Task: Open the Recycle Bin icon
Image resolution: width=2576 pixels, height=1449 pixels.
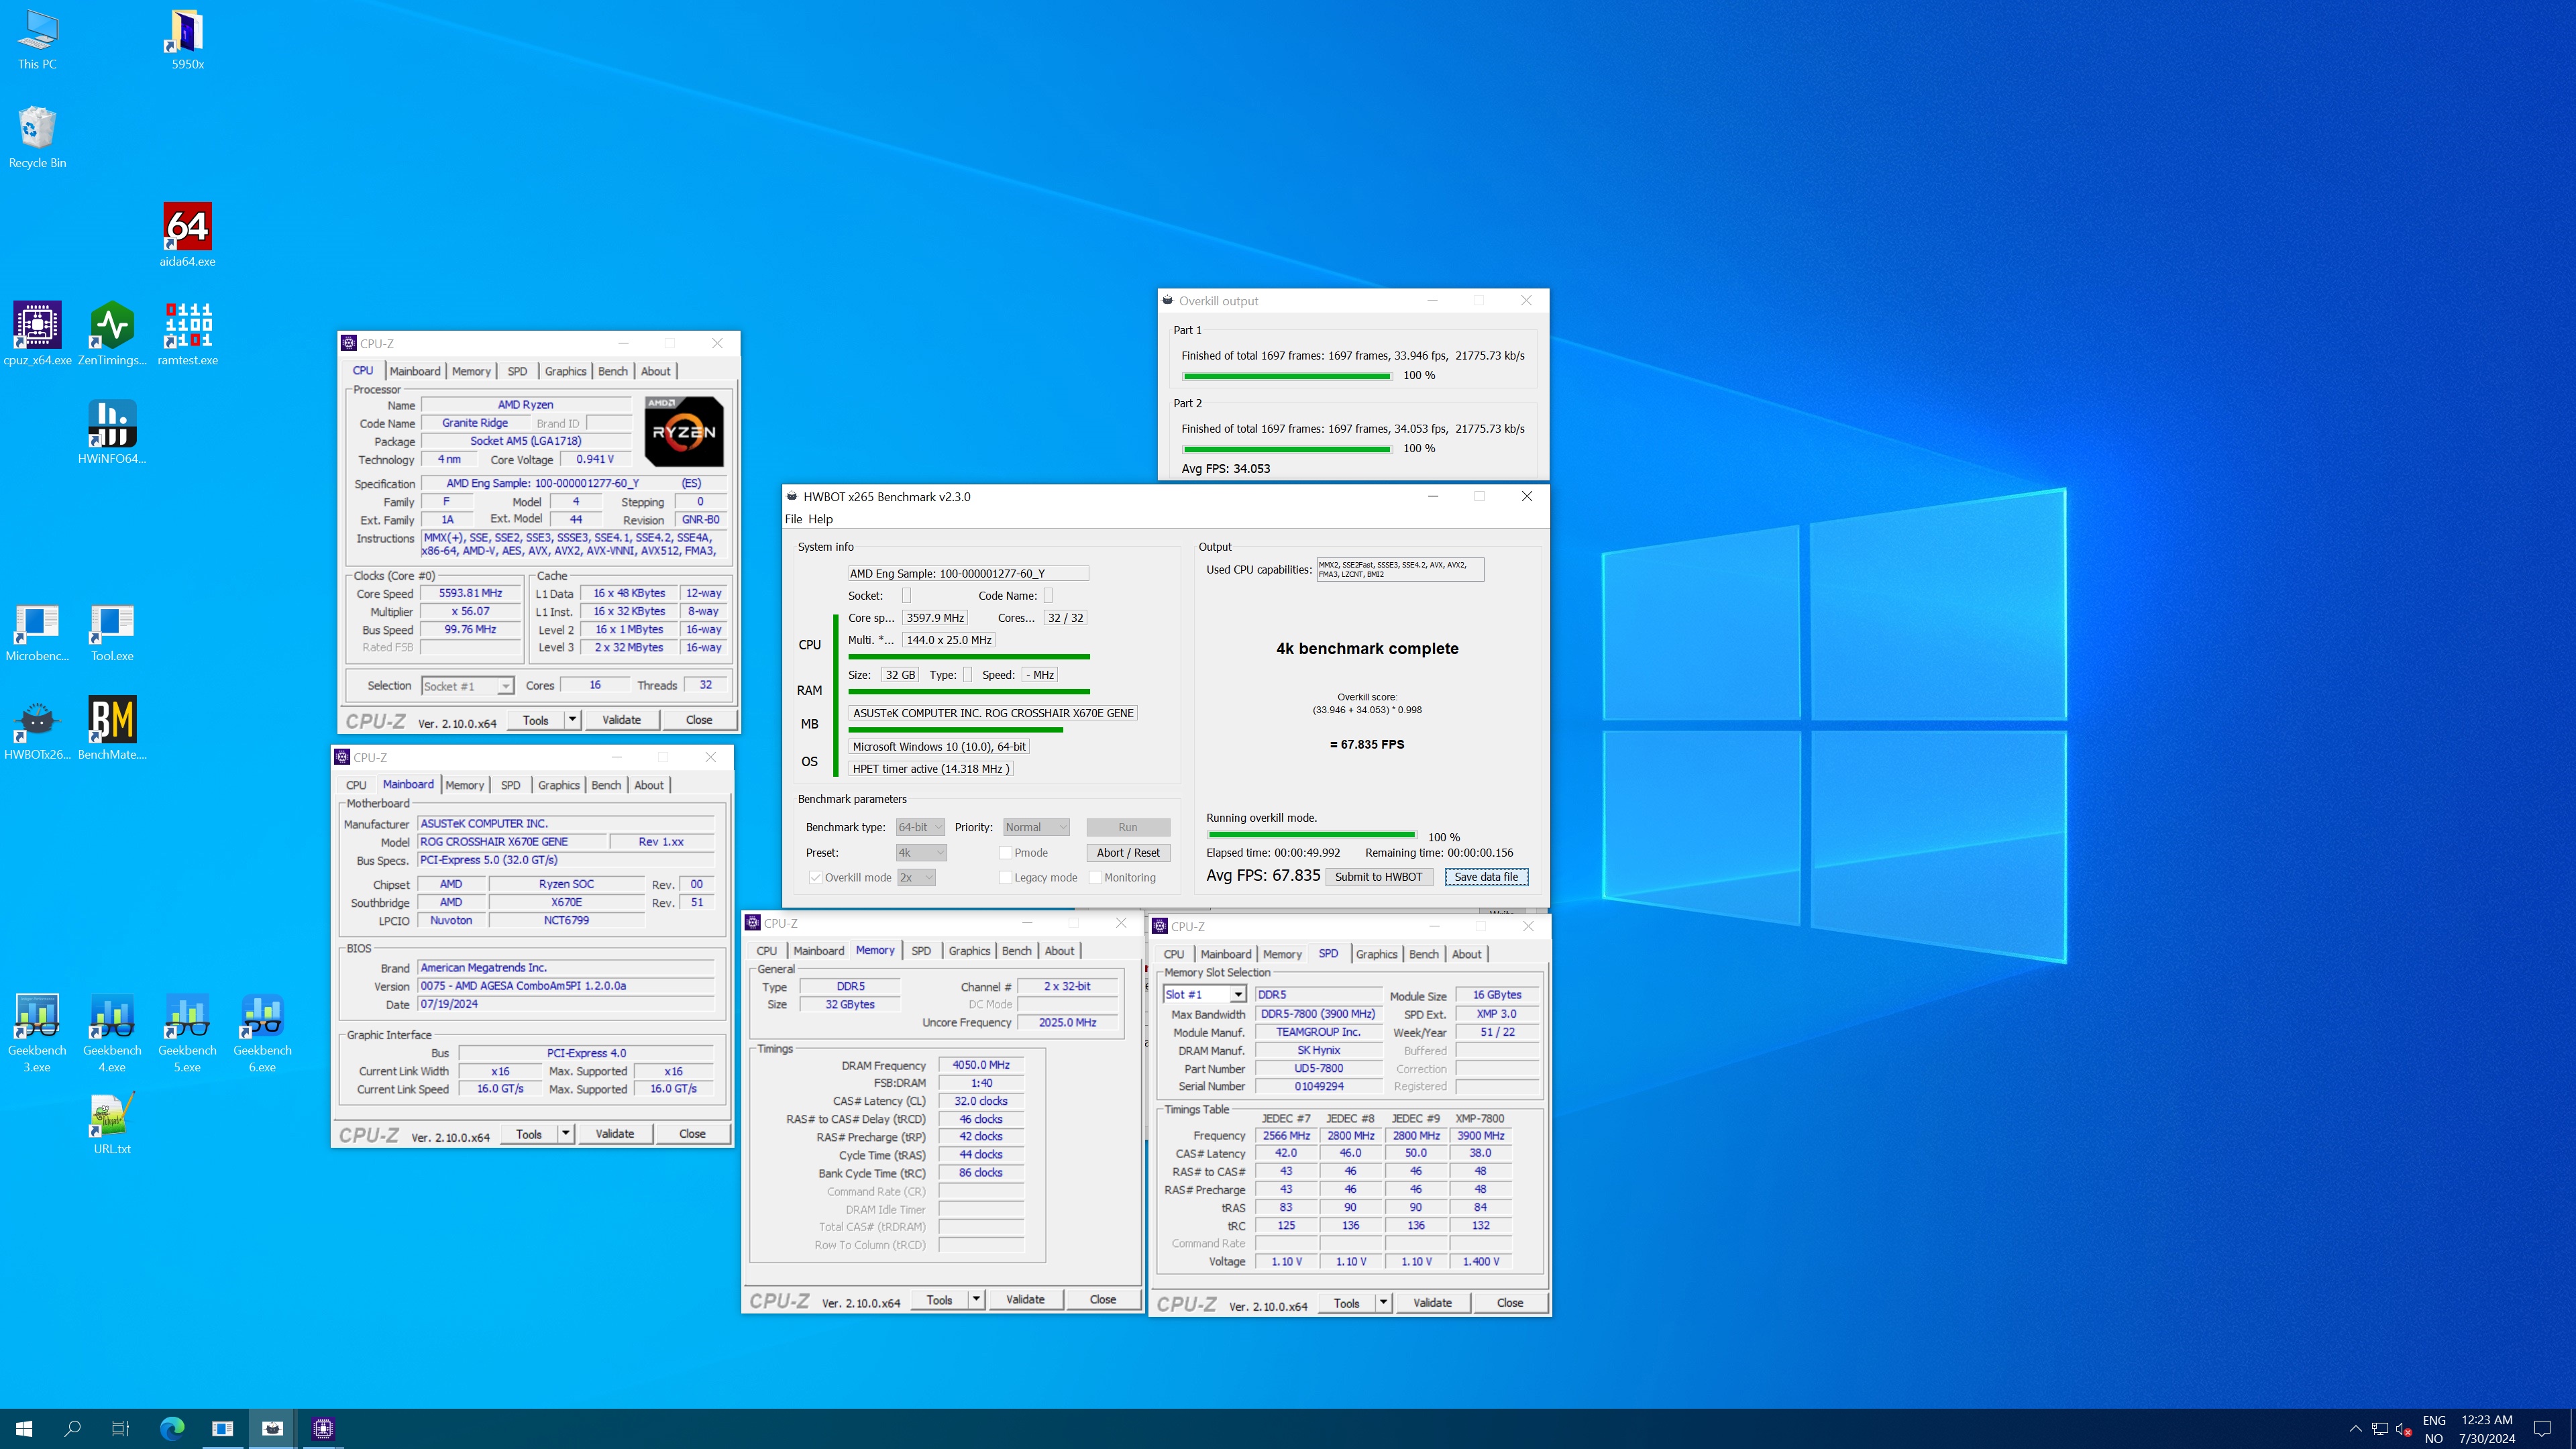Action: point(37,137)
